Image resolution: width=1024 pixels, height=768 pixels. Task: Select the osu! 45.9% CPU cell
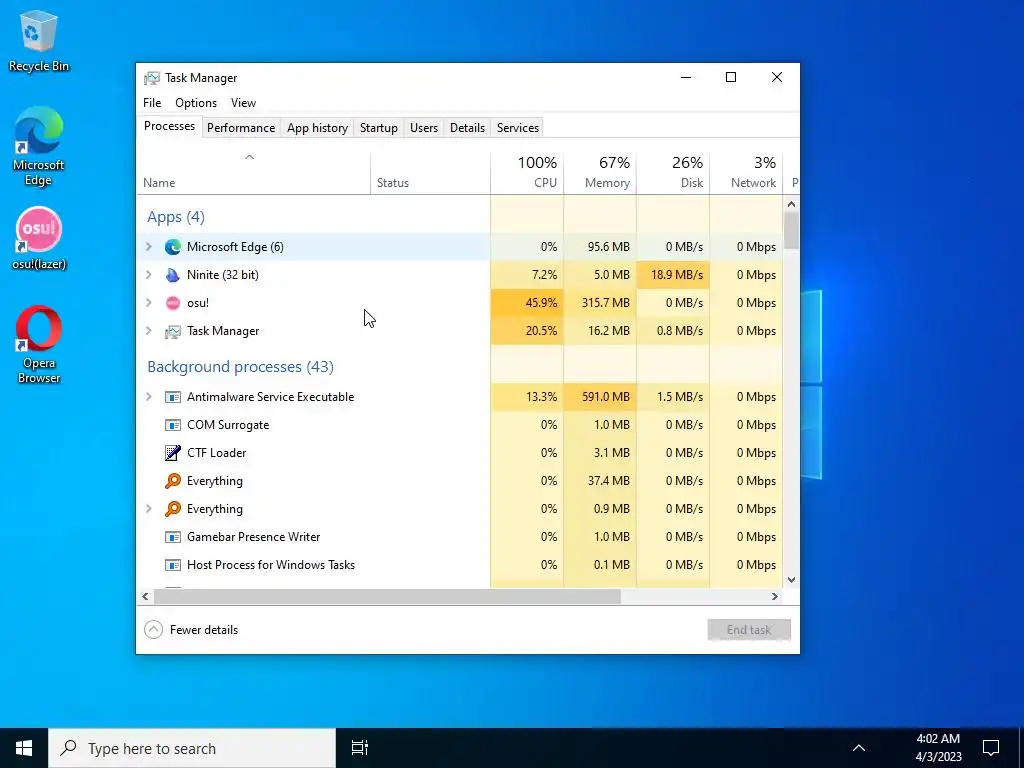[x=527, y=303]
